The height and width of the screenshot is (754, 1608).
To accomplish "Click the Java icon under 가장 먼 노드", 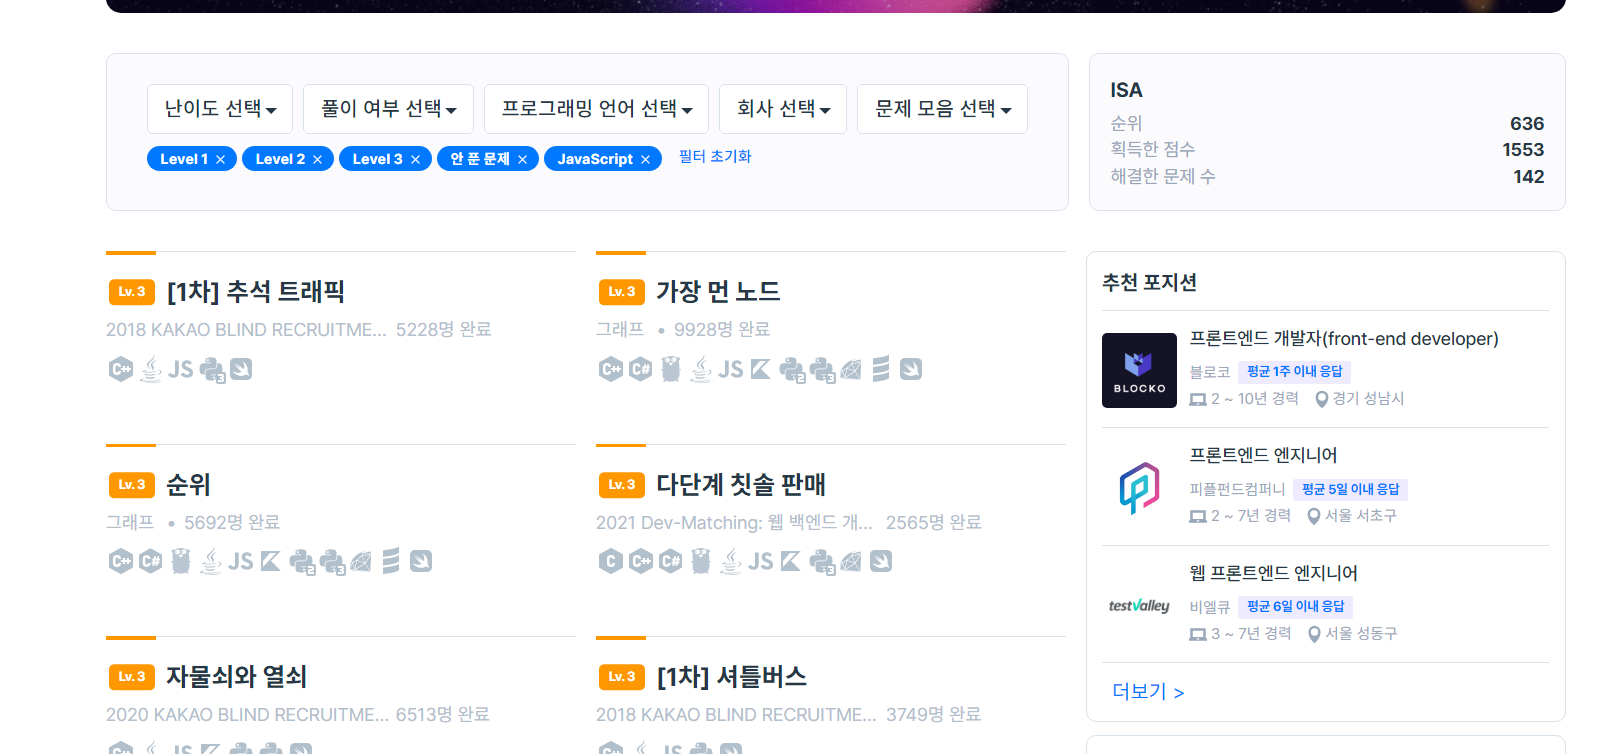I will click(702, 369).
